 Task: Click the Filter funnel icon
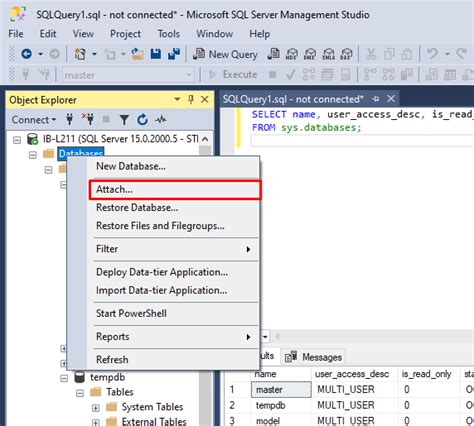[x=124, y=120]
